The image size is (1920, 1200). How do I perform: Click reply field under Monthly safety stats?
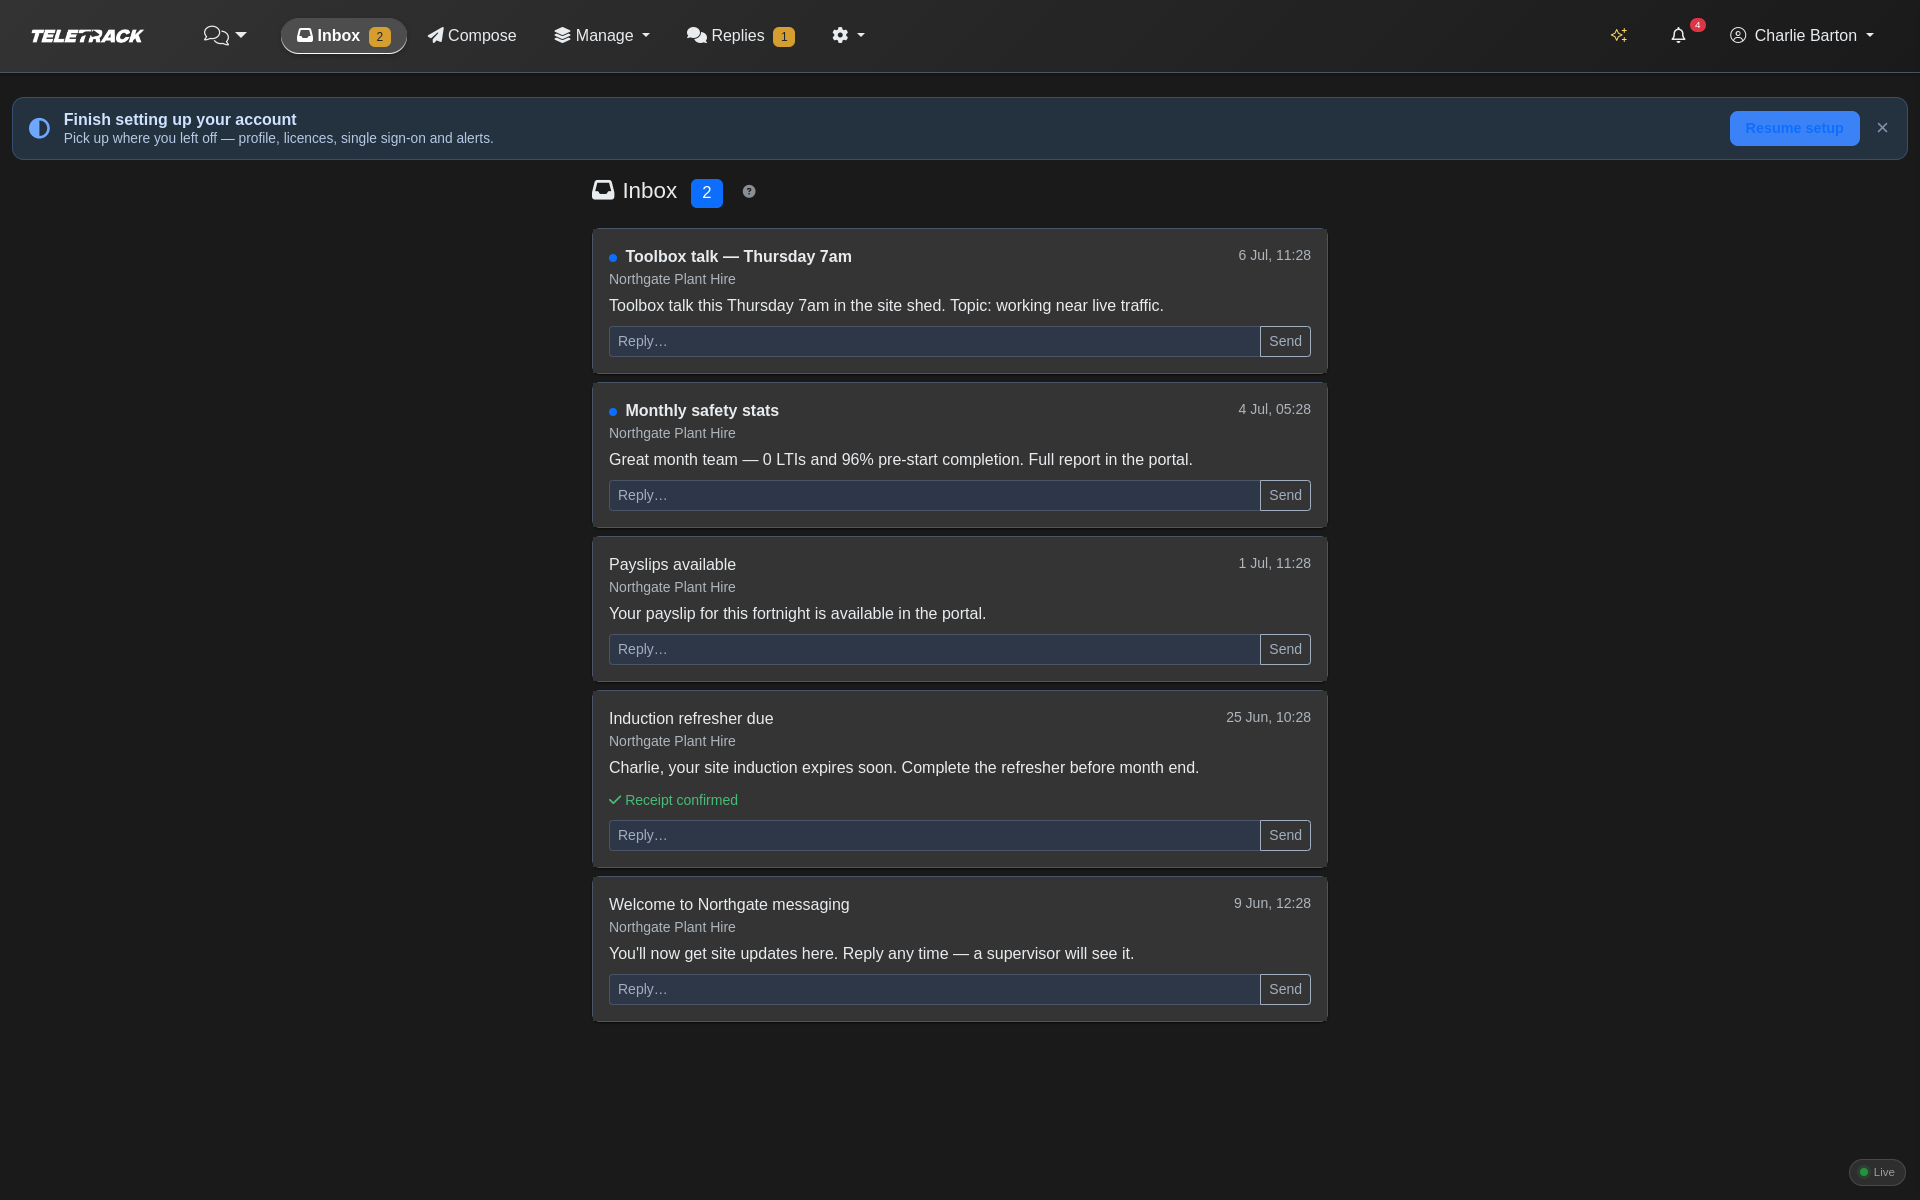tap(934, 496)
